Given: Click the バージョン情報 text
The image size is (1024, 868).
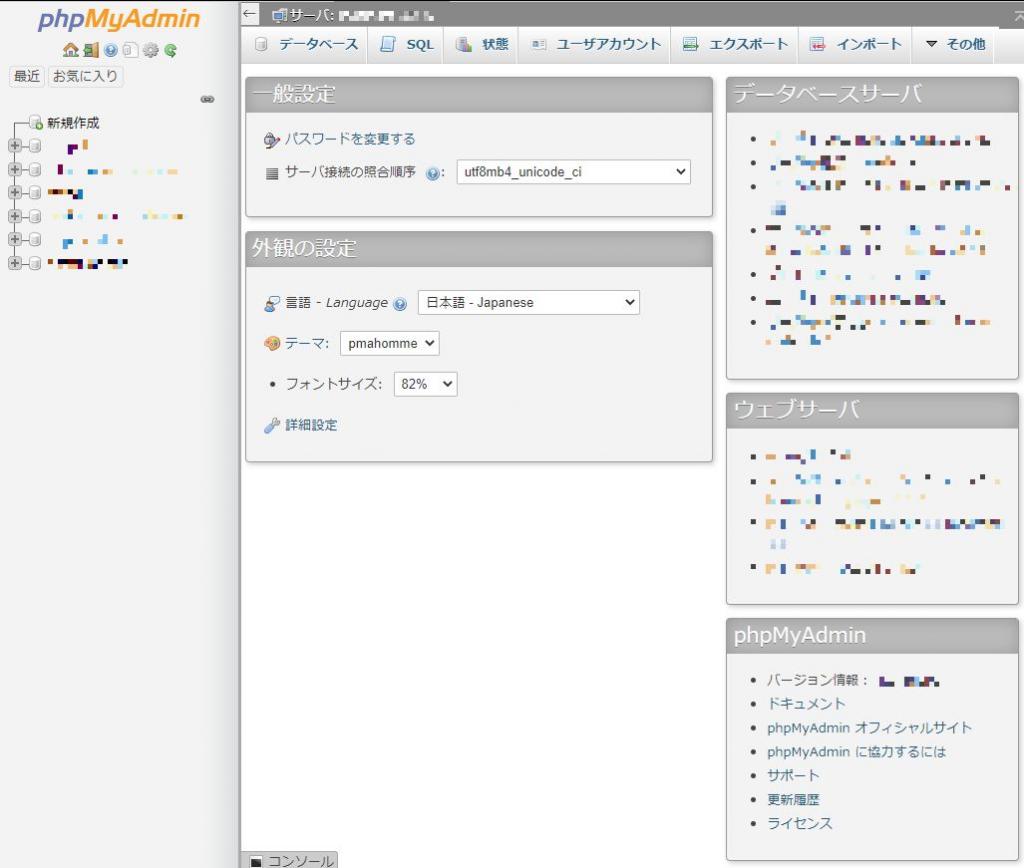Looking at the screenshot, I should pos(817,681).
